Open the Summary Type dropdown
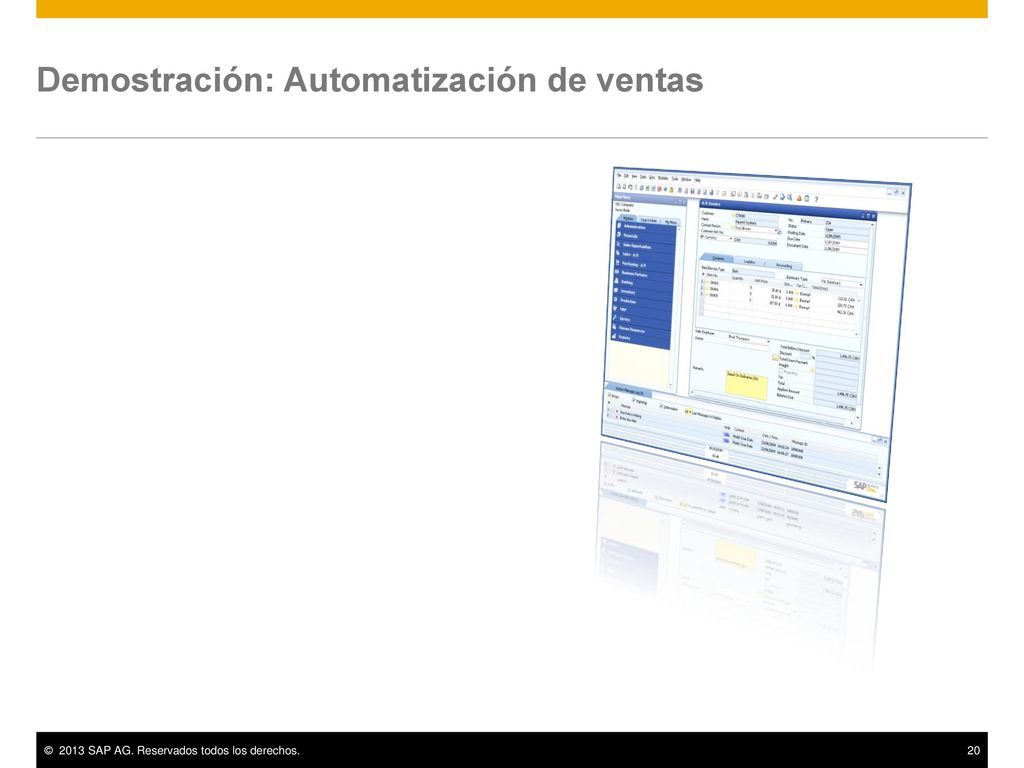 click(842, 283)
